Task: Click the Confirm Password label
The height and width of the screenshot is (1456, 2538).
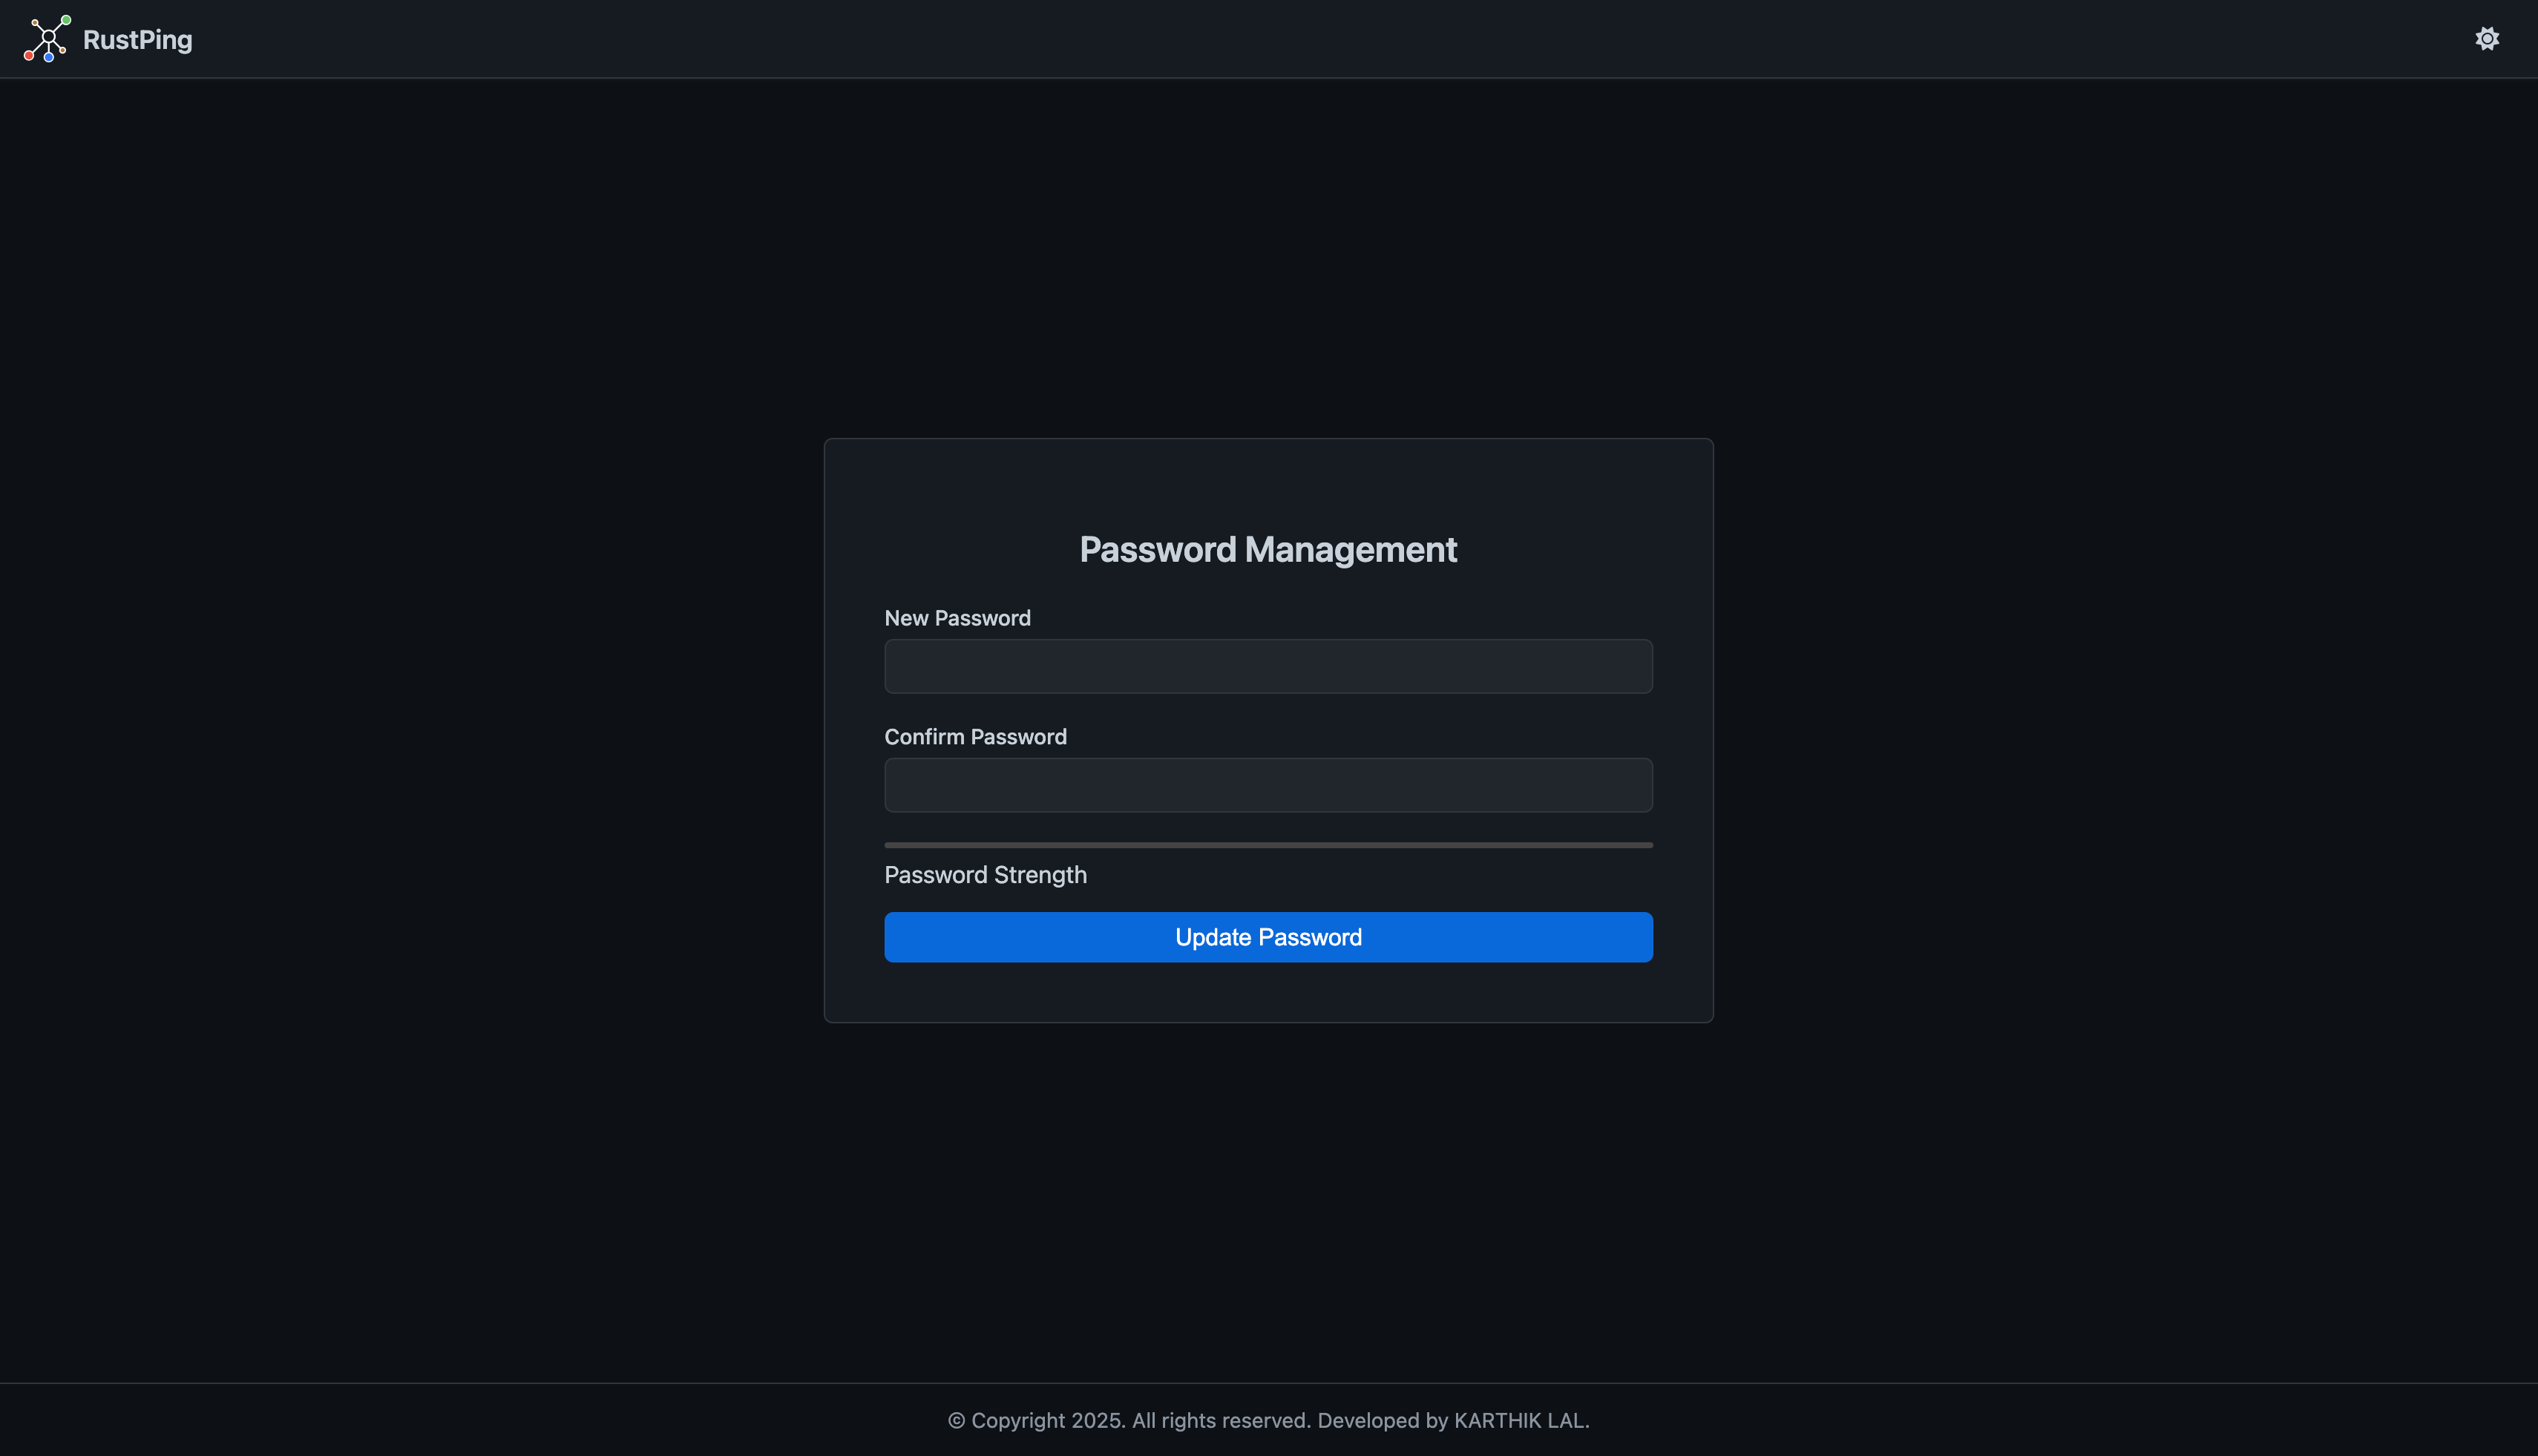Action: pos(975,737)
